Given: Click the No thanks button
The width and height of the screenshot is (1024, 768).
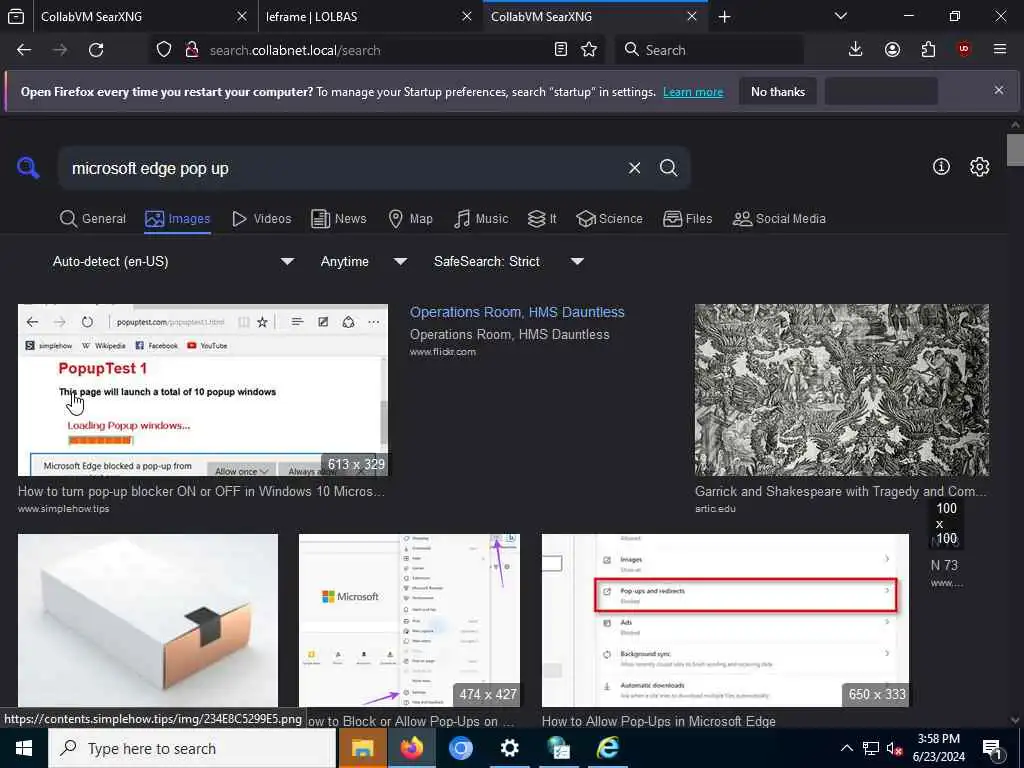Looking at the screenshot, I should pos(778,91).
